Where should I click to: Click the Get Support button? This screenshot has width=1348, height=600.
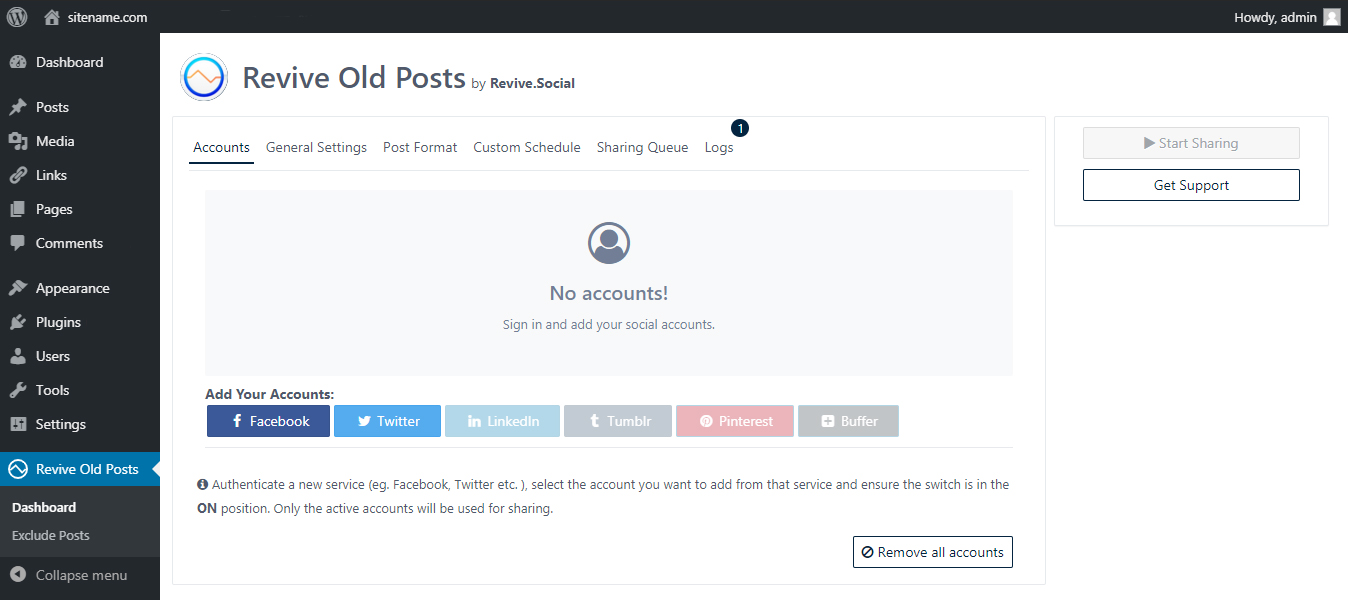1191,185
